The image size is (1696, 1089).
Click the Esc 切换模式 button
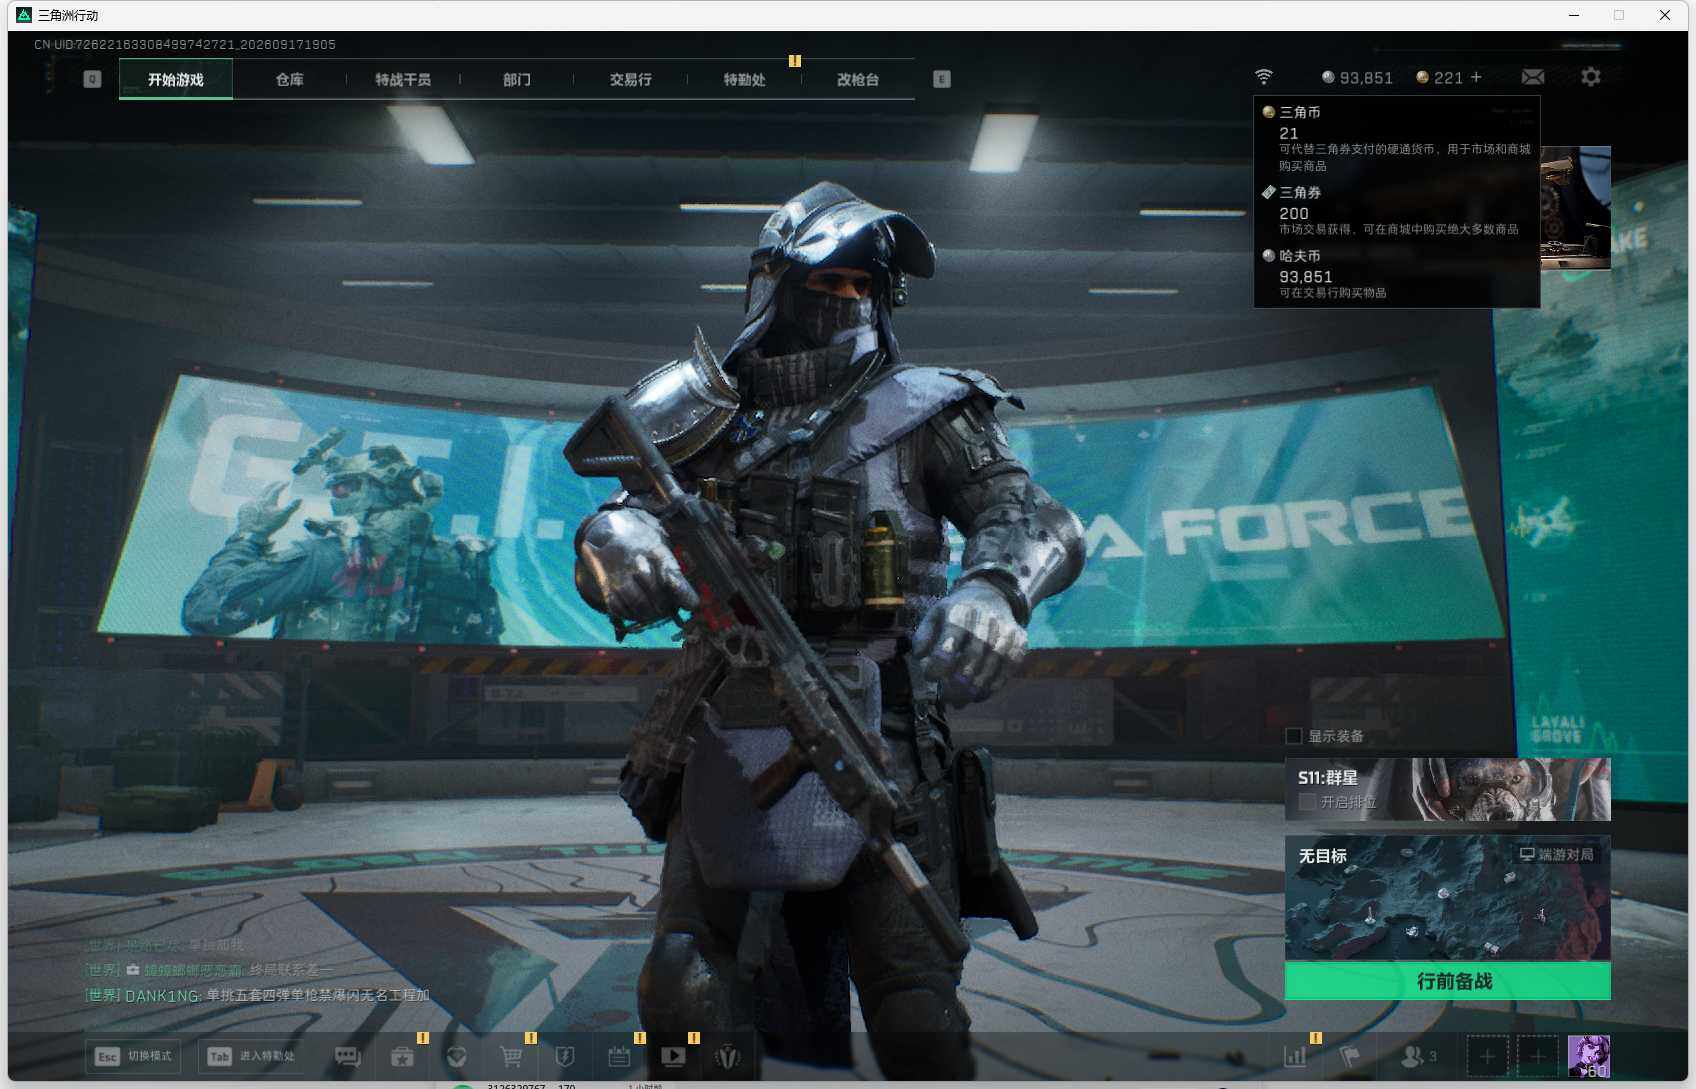pos(134,1056)
